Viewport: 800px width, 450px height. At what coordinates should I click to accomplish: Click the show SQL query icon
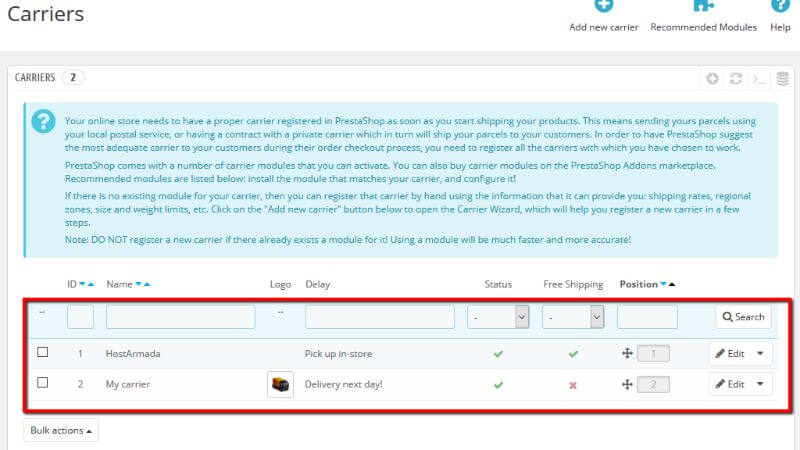coord(759,78)
